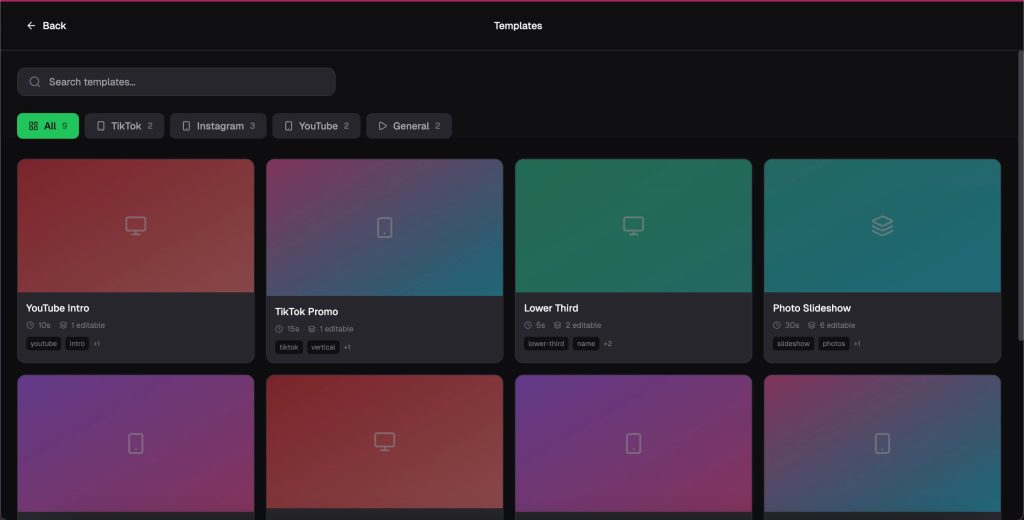Screen dimensions: 1024x520
Task: Click monitor icon on YouTube Intro card
Action: coord(136,225)
